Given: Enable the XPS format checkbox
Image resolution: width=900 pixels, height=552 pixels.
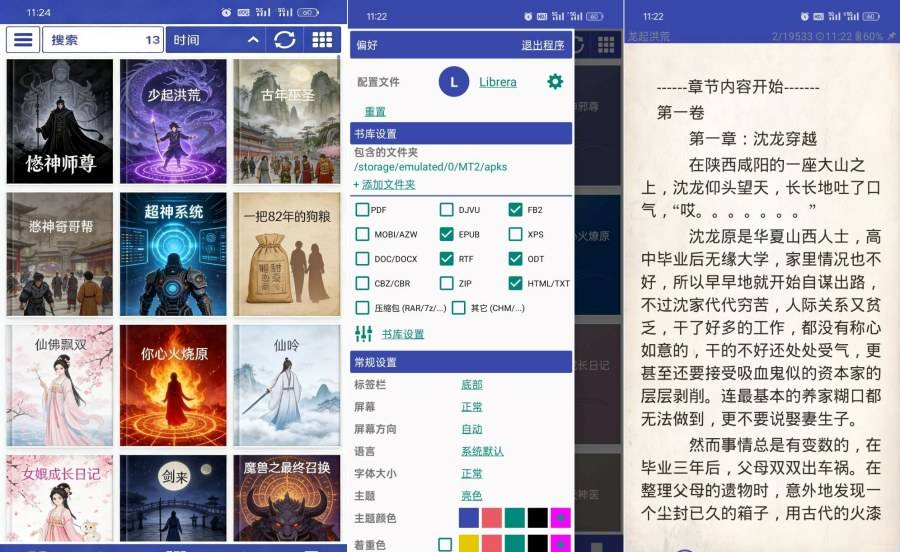Looking at the screenshot, I should point(515,234).
